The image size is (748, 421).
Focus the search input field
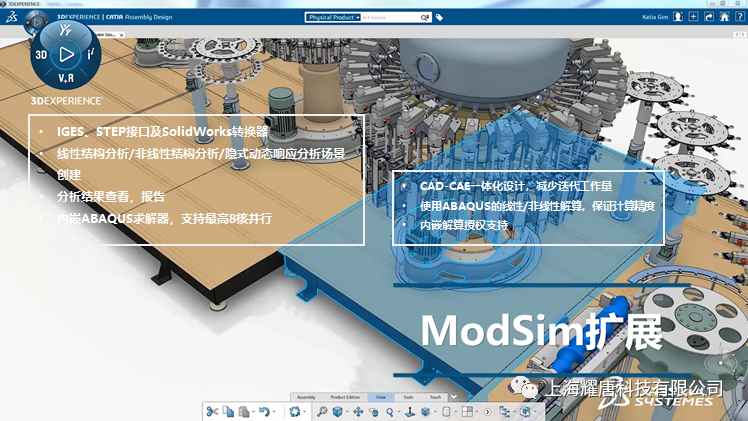coord(390,17)
